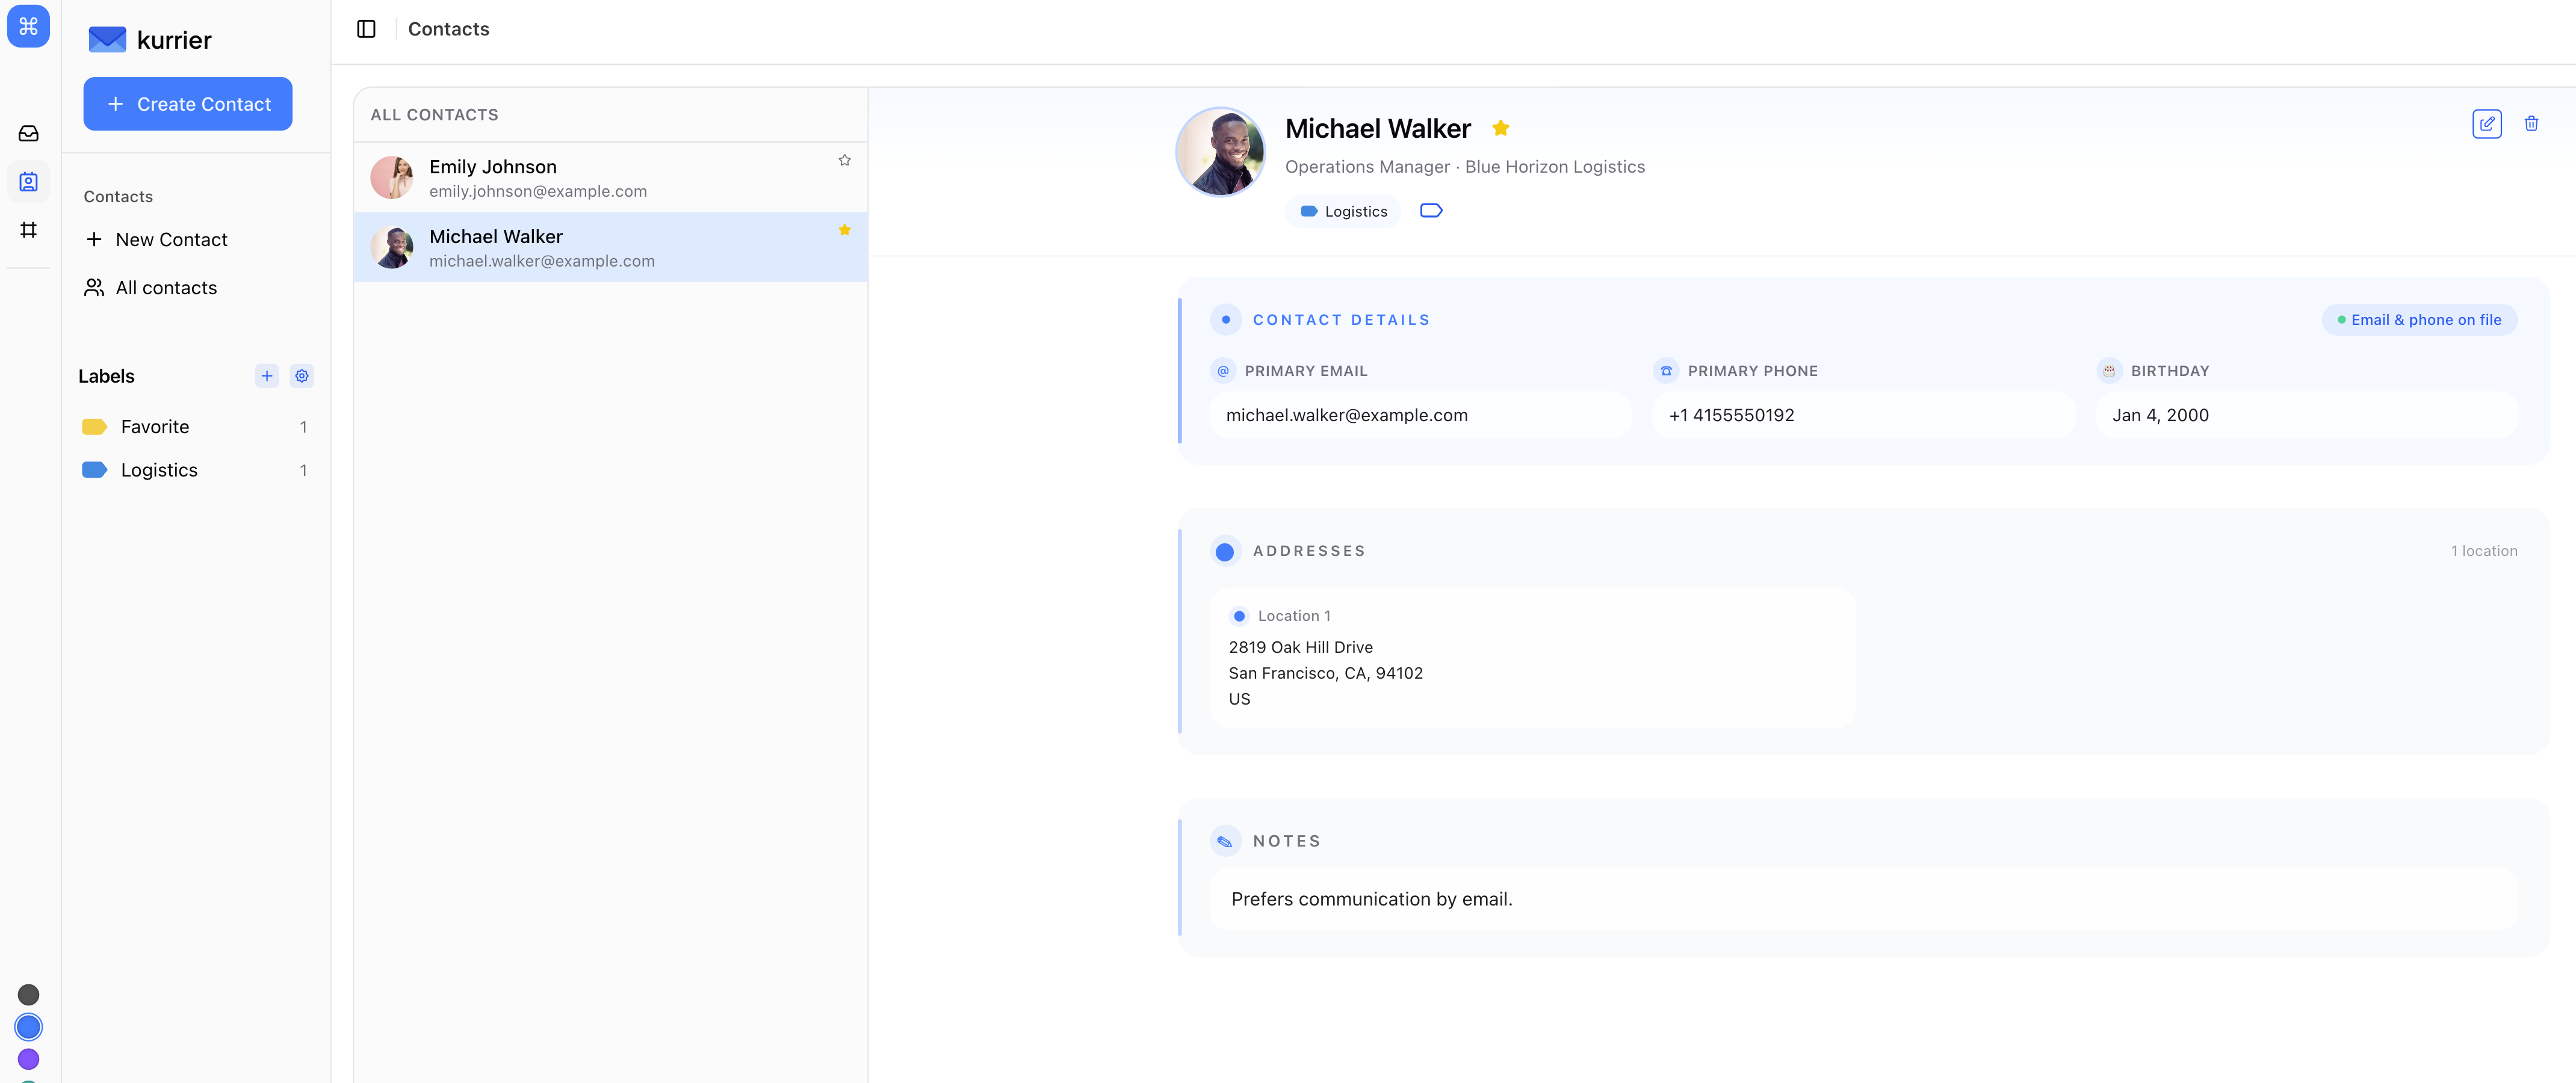The width and height of the screenshot is (2576, 1083).
Task: Click the primary email field
Action: tap(1420, 415)
